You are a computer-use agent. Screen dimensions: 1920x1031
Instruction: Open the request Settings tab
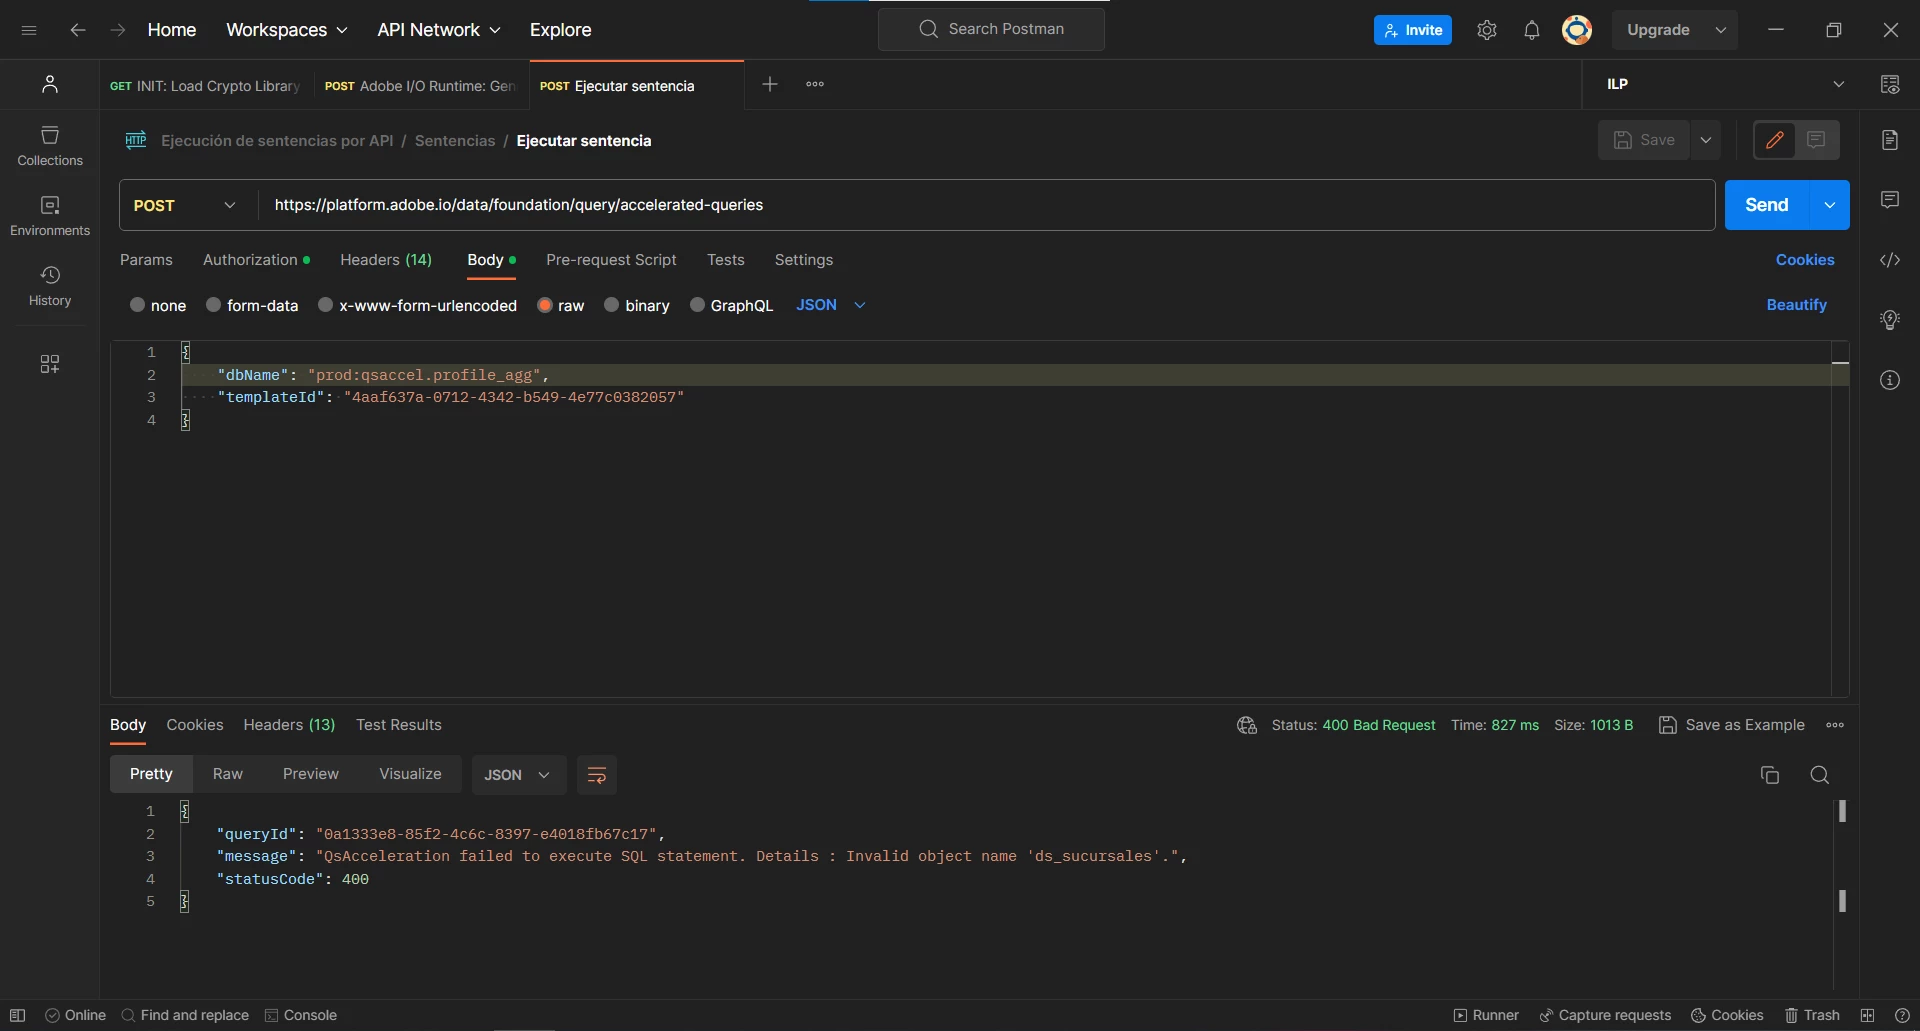pyautogui.click(x=804, y=260)
